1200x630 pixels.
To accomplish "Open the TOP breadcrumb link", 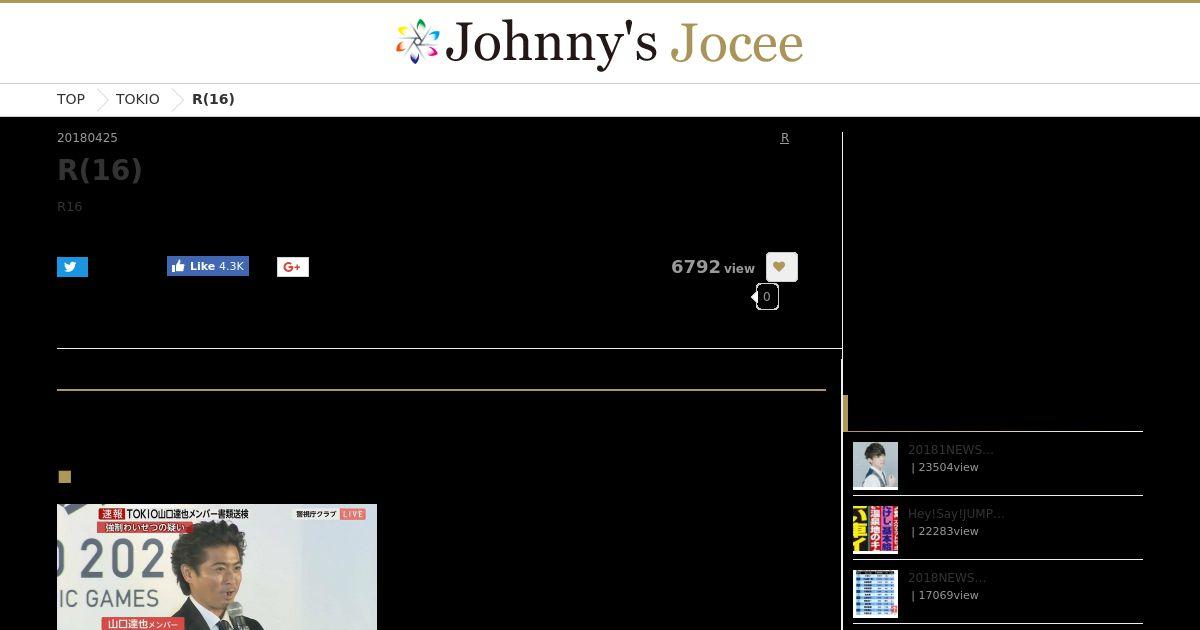I will click(71, 99).
